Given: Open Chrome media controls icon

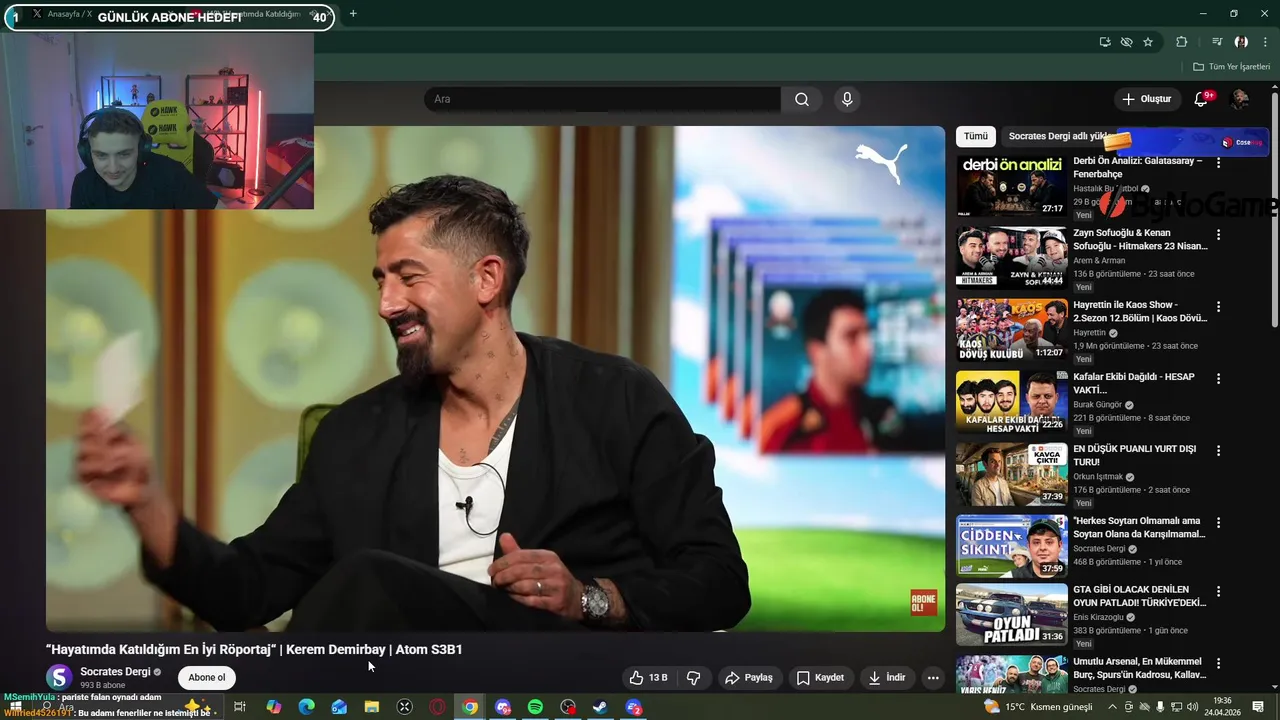Looking at the screenshot, I should click(1217, 42).
